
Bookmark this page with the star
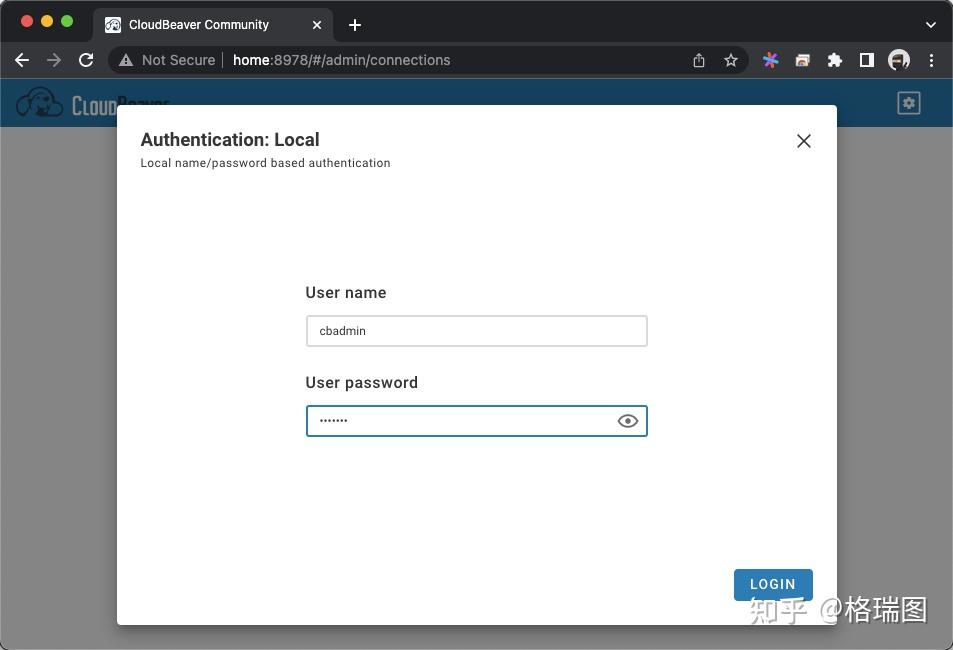[x=731, y=60]
